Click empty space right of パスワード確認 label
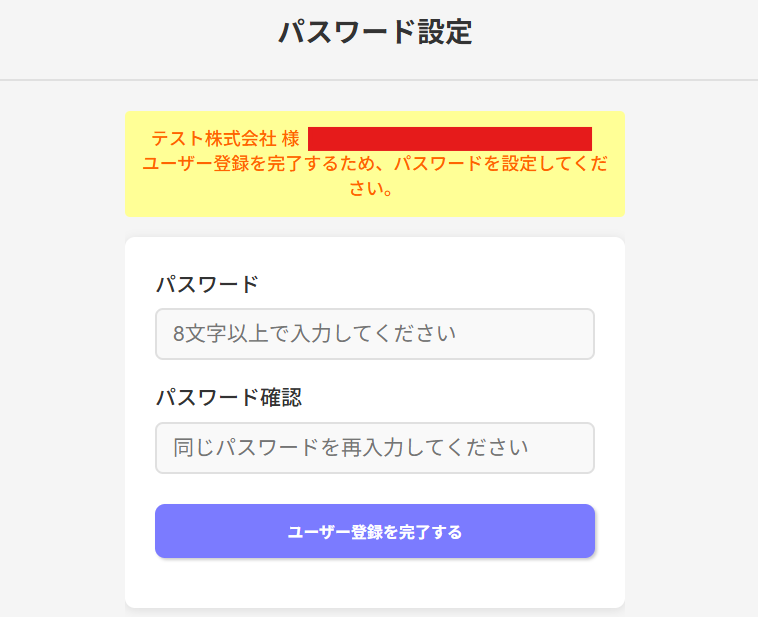 click(450, 398)
